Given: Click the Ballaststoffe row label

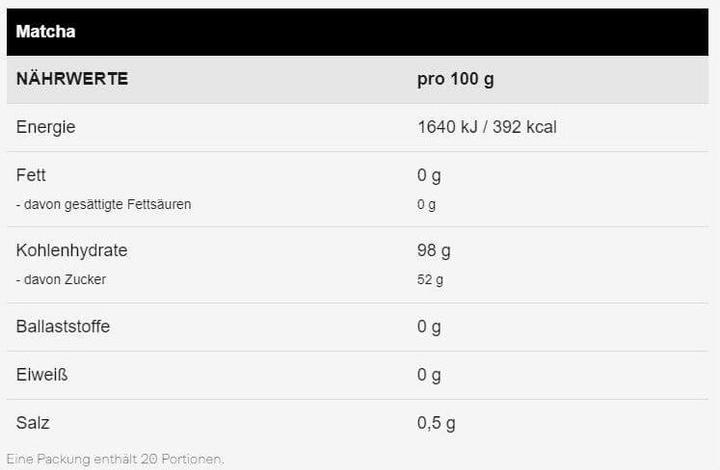Looking at the screenshot, I should click(x=63, y=326).
